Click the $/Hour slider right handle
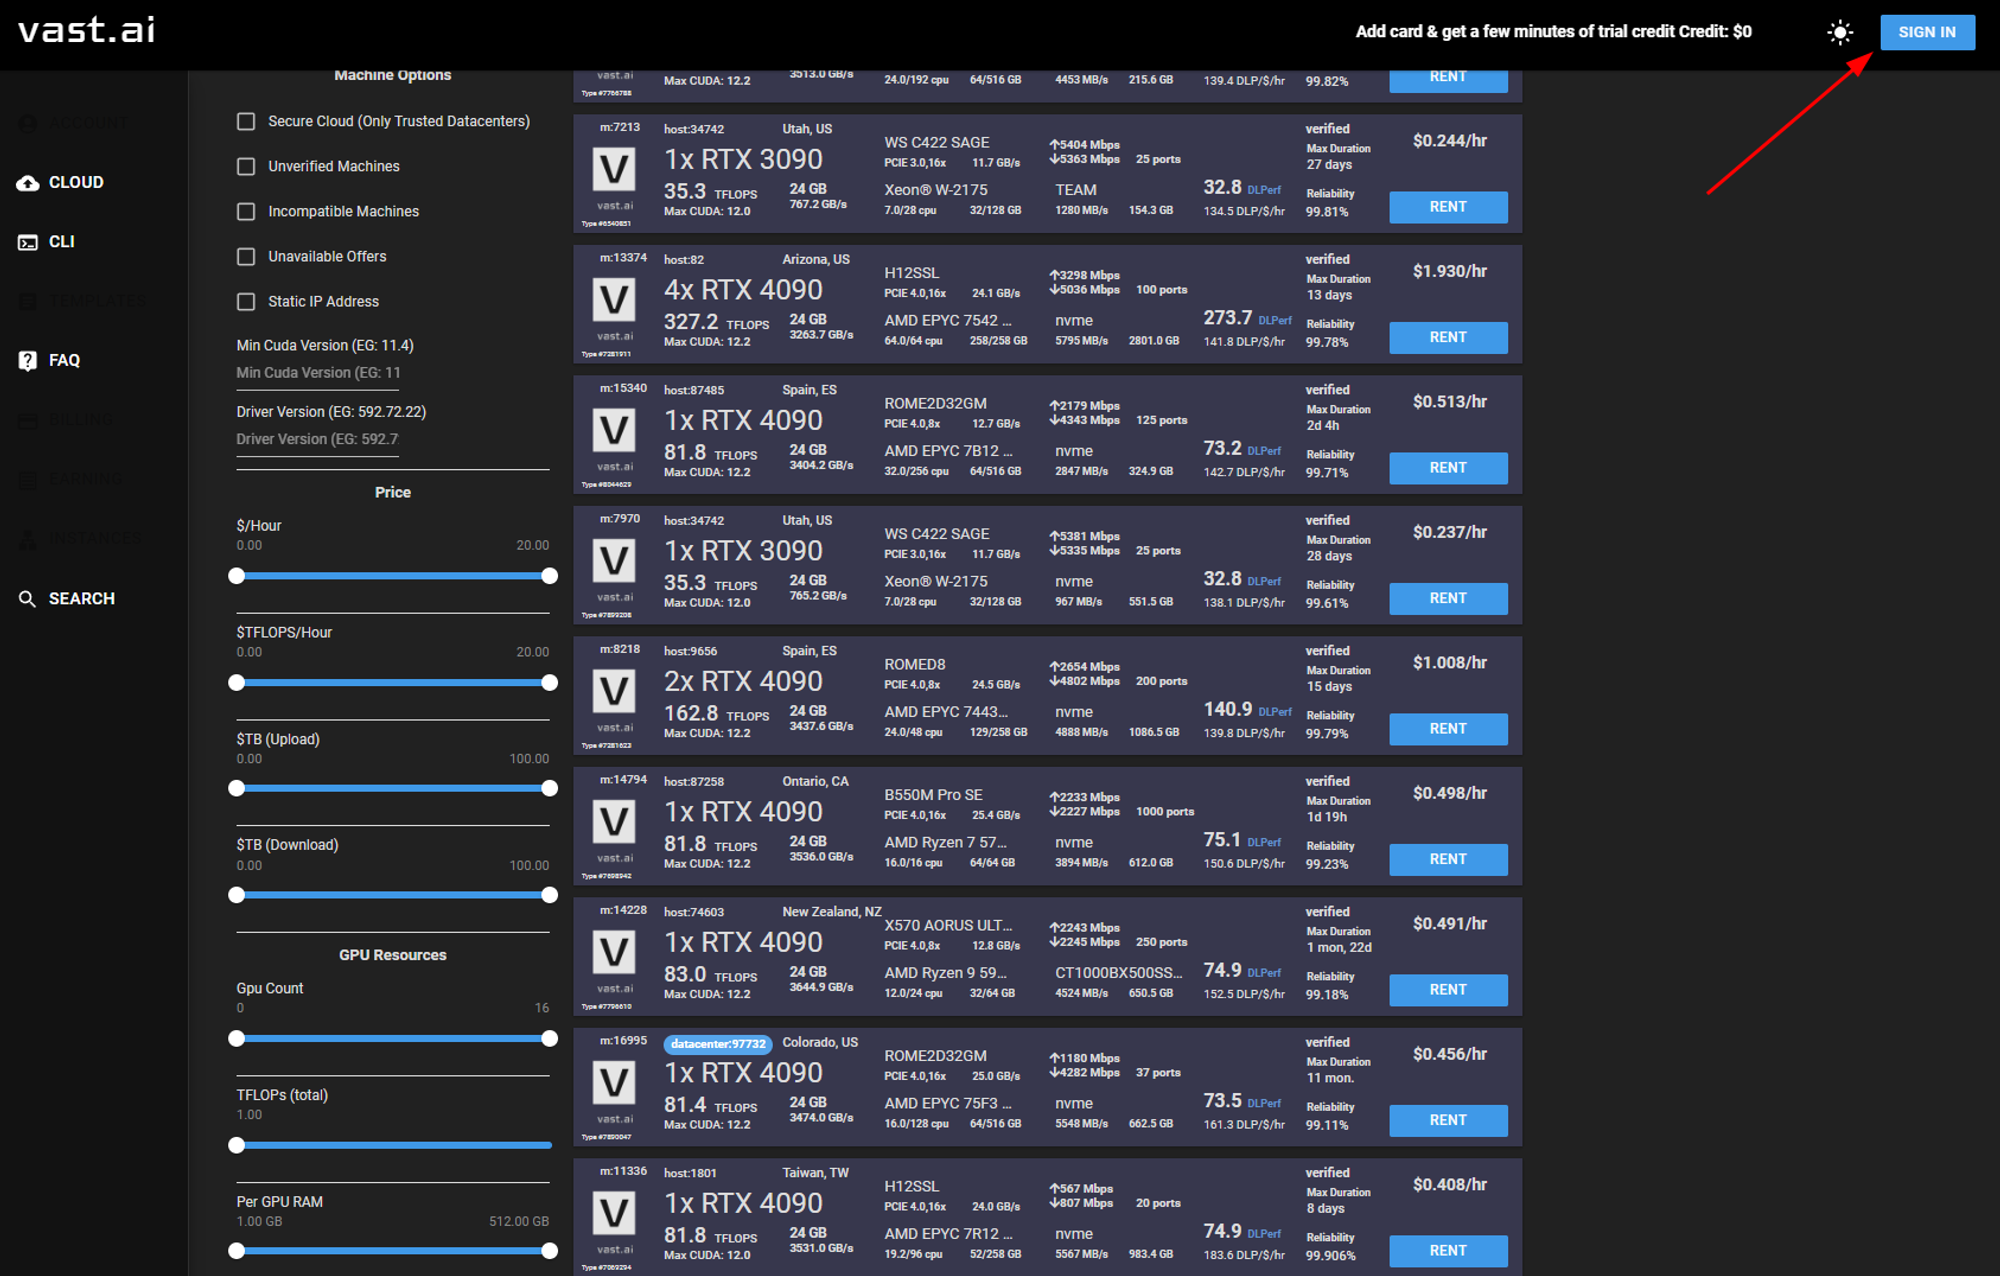Viewport: 2000px width, 1276px height. [x=549, y=576]
